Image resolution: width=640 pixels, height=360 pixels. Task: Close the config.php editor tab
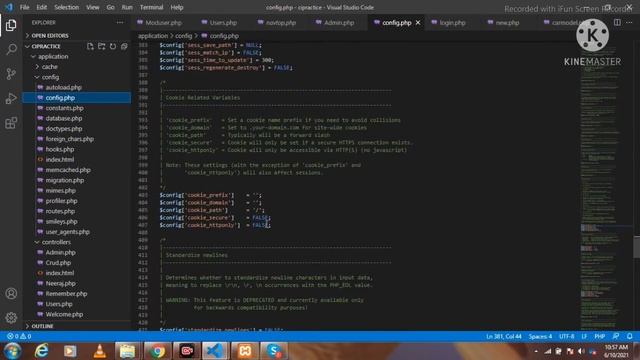click(418, 23)
